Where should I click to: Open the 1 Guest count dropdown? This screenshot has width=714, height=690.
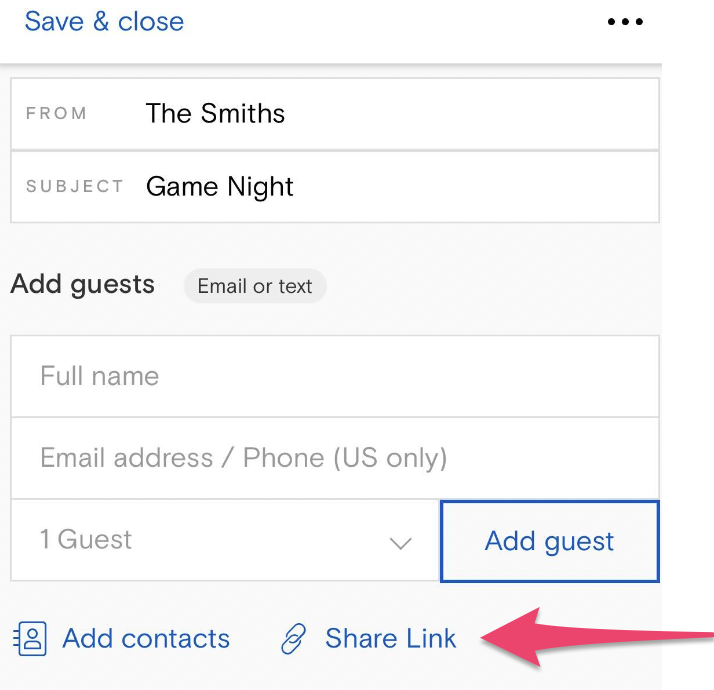point(225,540)
